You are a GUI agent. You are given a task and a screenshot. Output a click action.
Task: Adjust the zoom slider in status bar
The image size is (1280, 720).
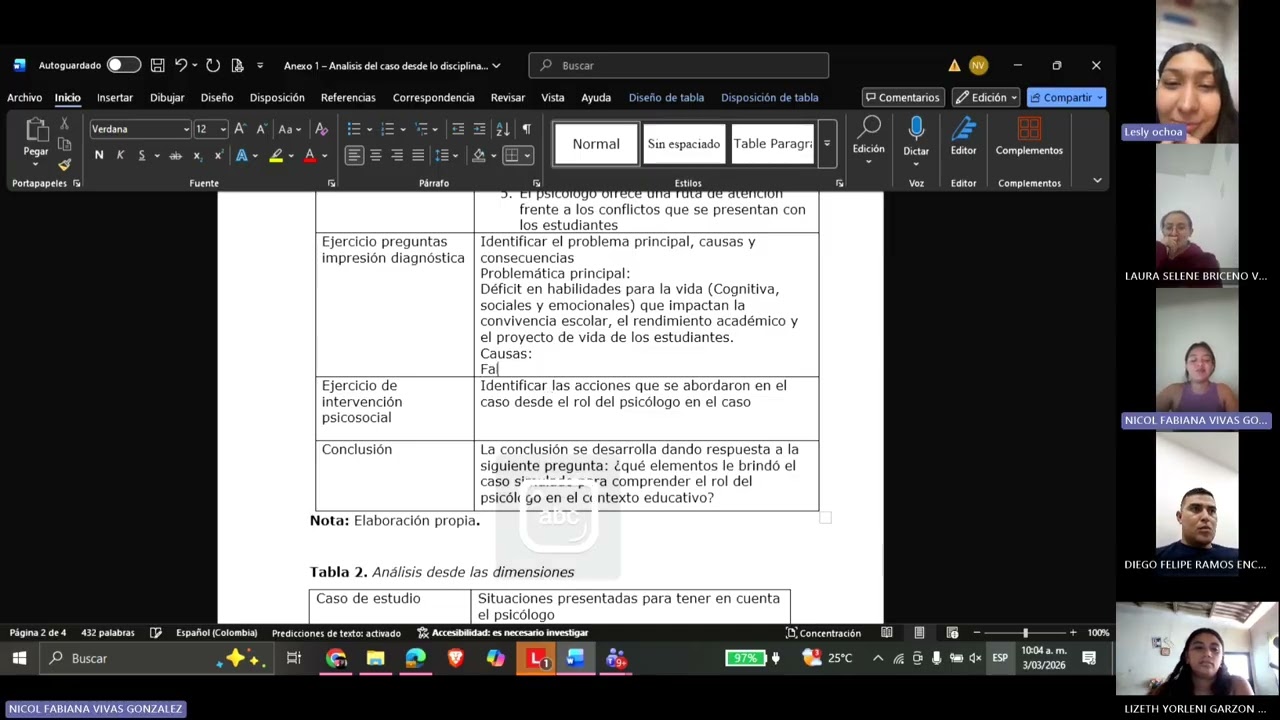1024,633
